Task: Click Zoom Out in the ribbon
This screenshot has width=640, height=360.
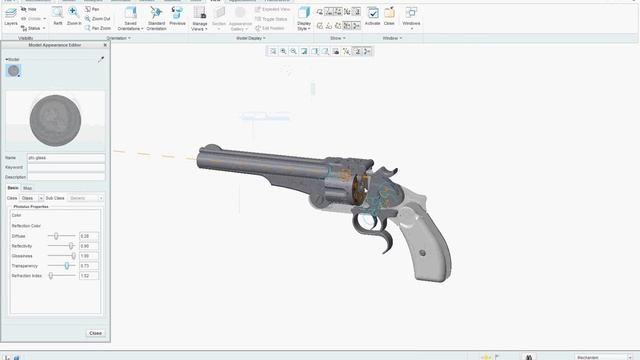Action: click(98, 19)
